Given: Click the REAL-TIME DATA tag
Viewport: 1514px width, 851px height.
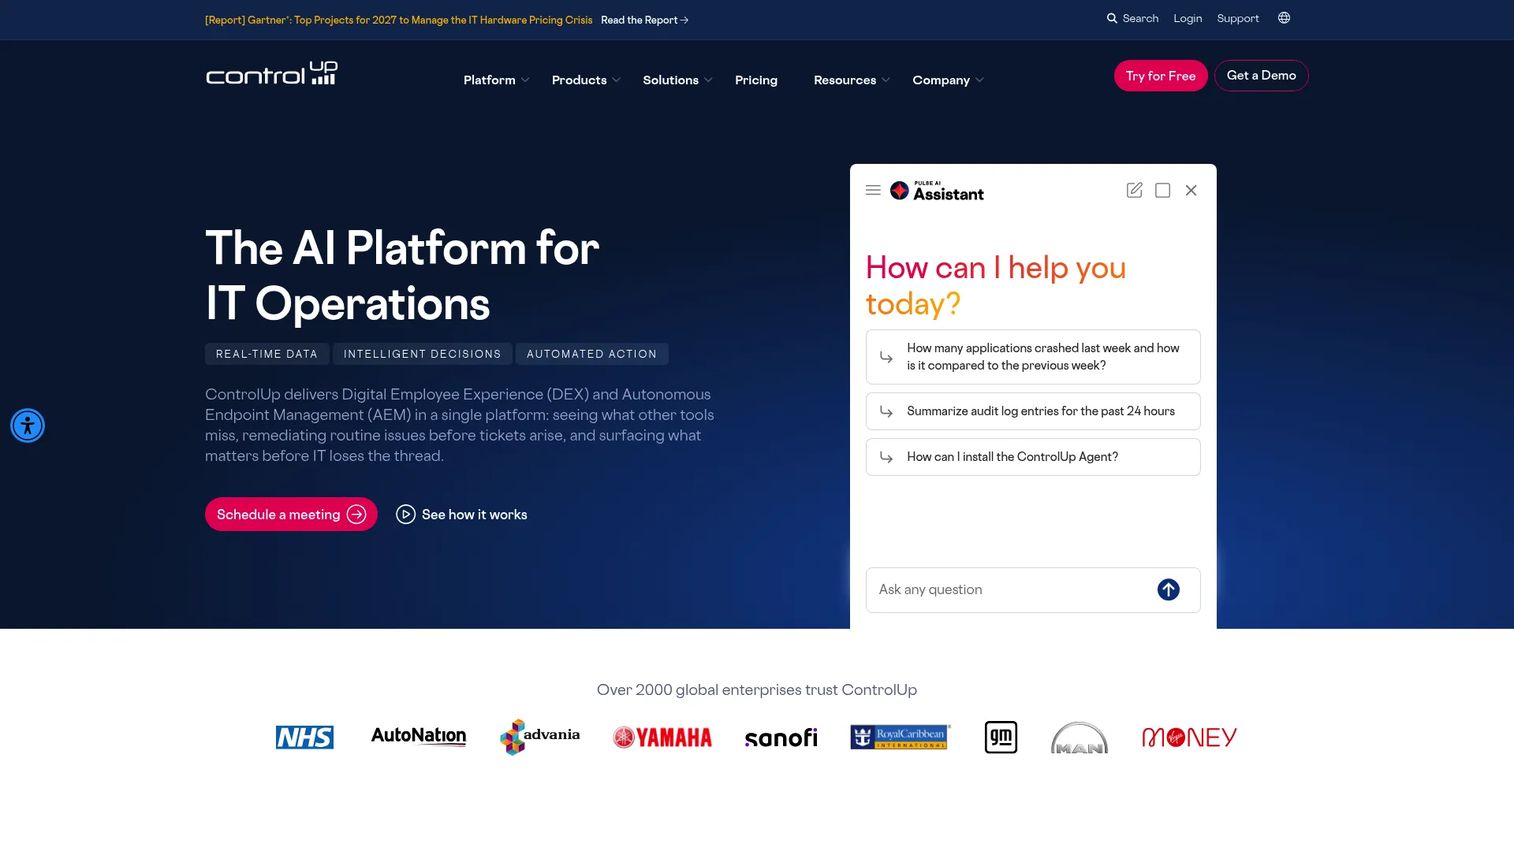Looking at the screenshot, I should 267,354.
